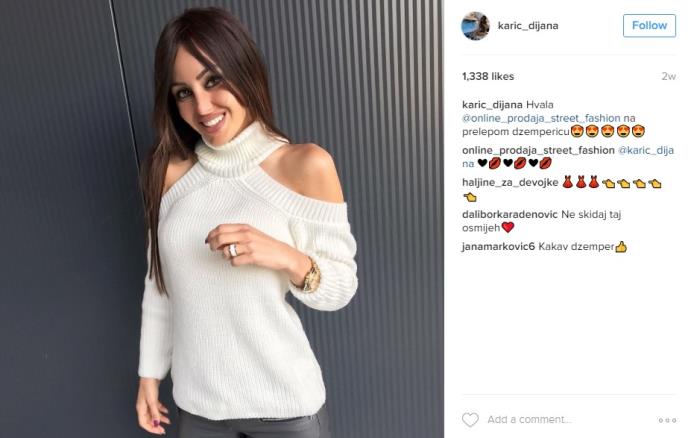Click the 2w post timestamp
This screenshot has width=688, height=438.
point(668,76)
